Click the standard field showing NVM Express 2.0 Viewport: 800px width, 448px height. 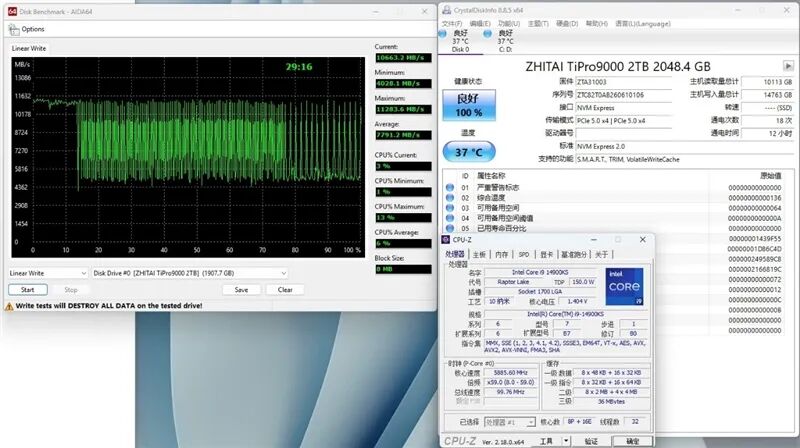click(685, 146)
